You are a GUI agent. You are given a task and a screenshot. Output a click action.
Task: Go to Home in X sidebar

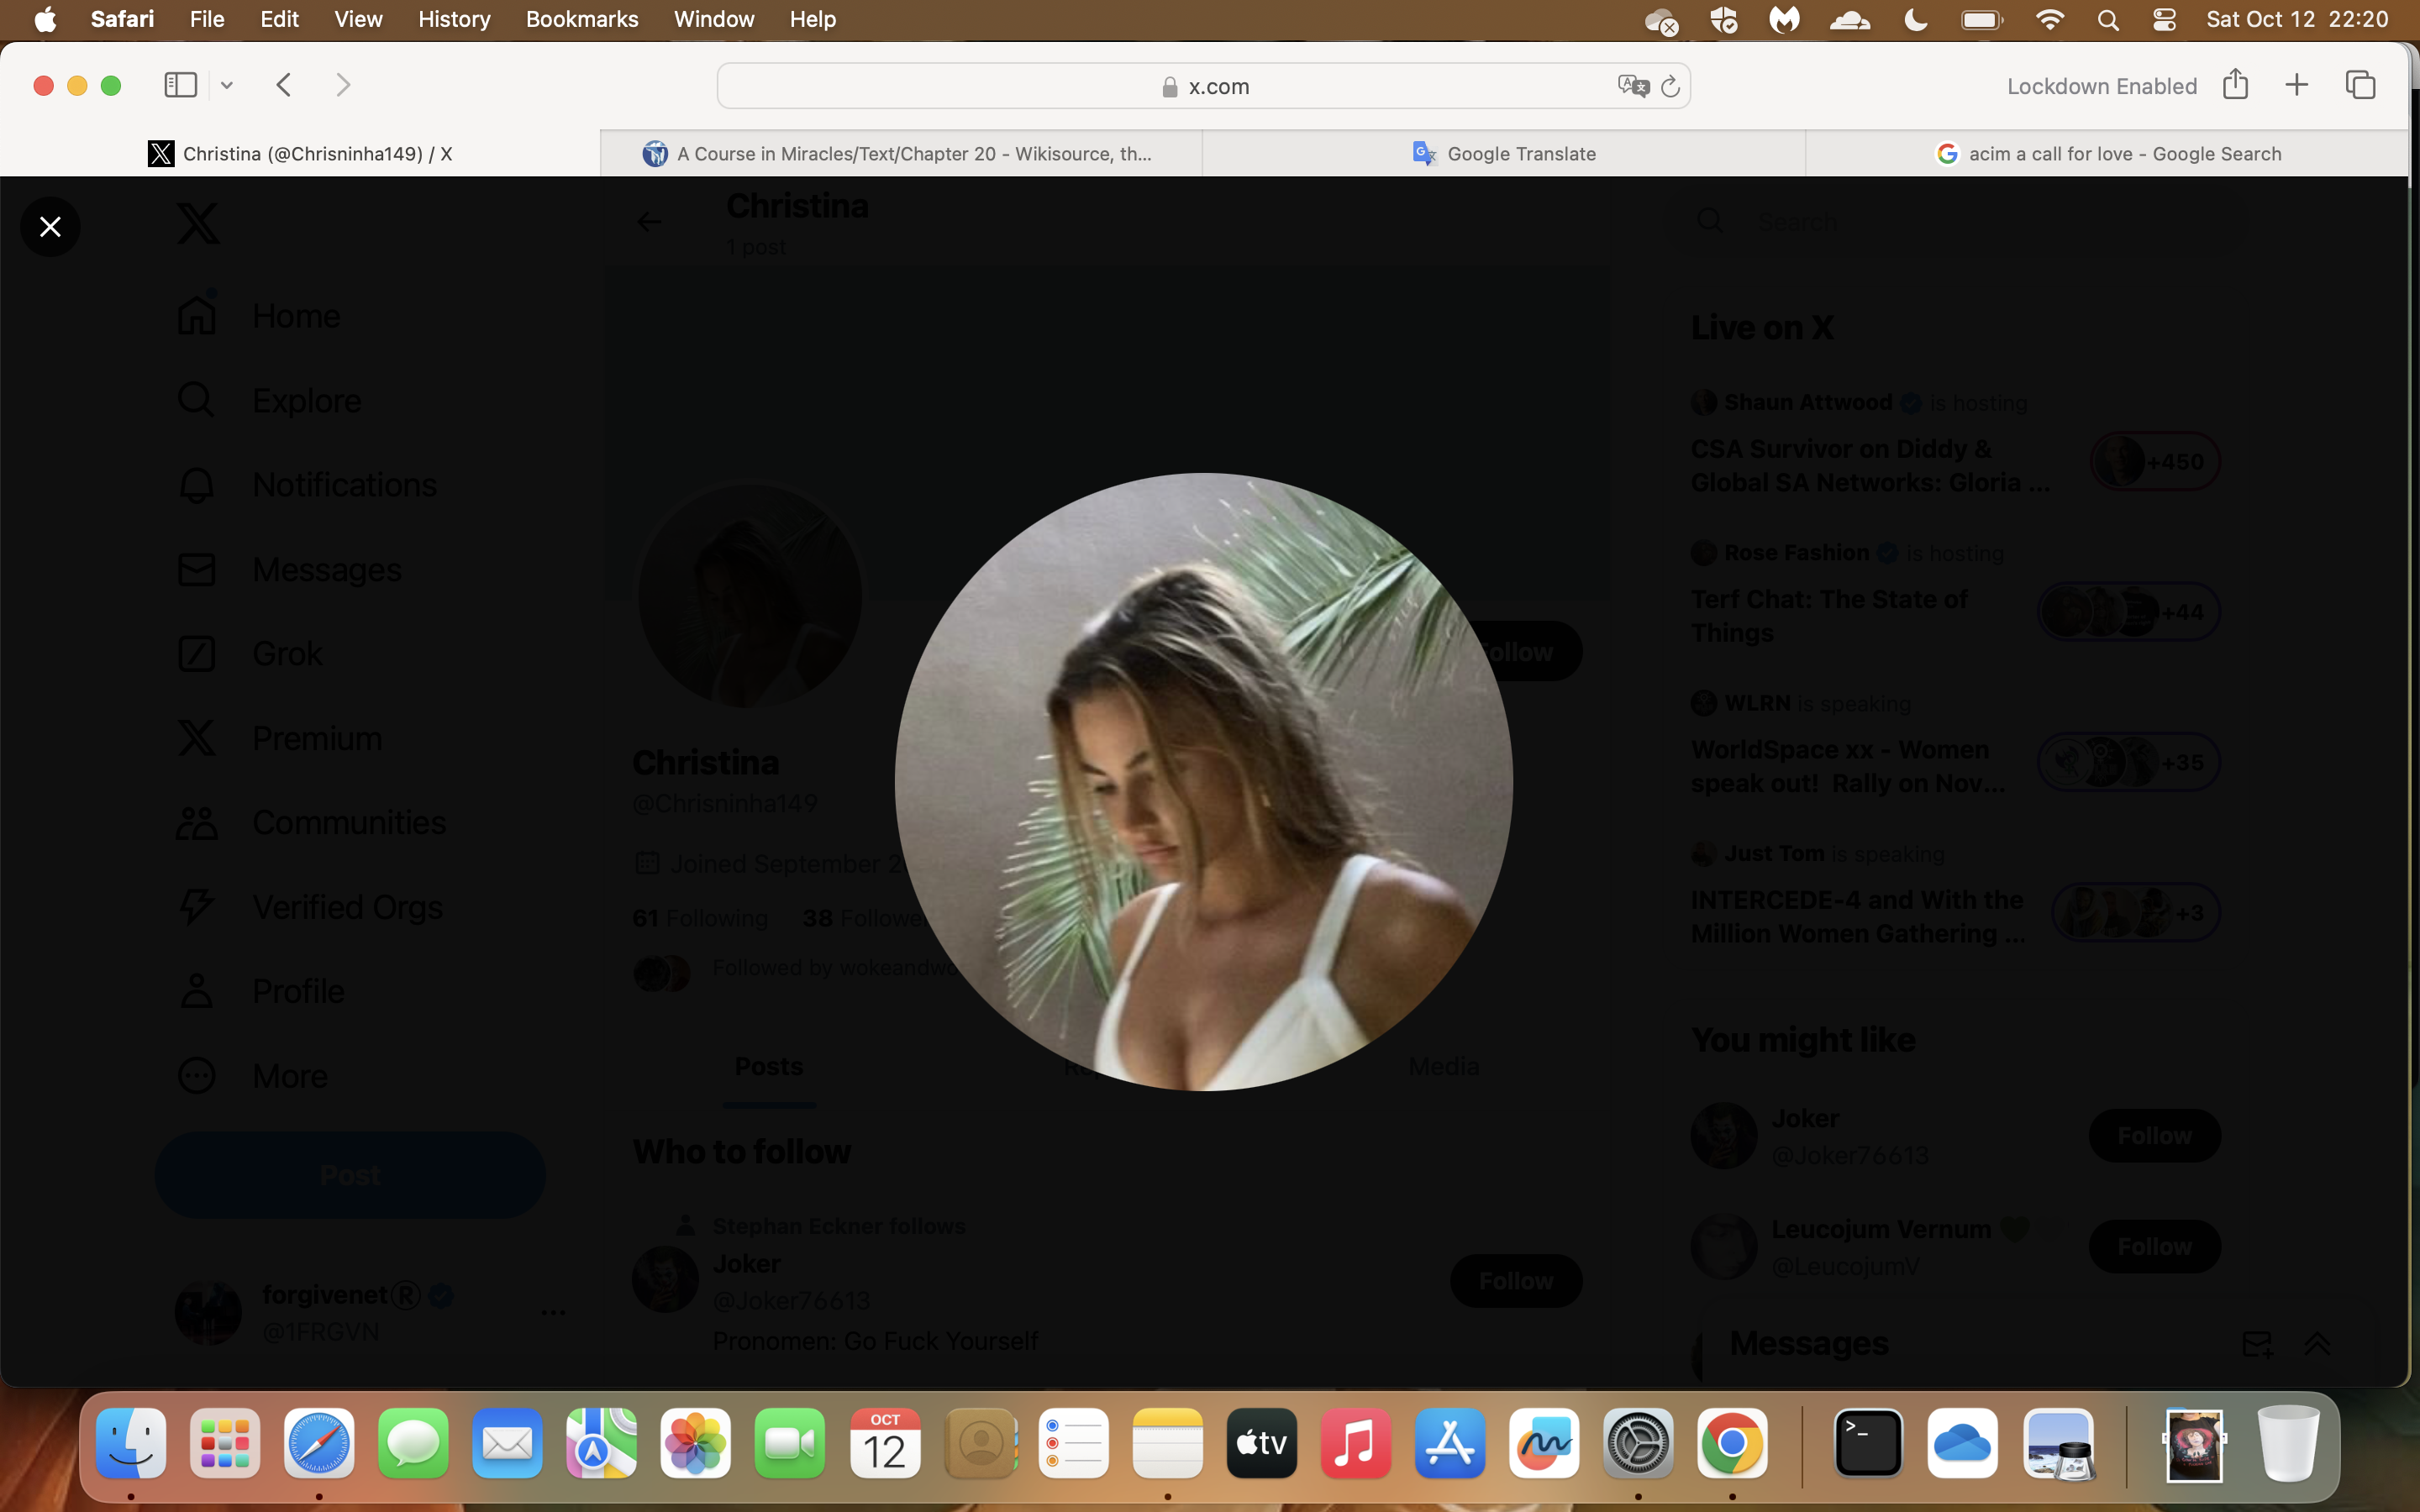pyautogui.click(x=259, y=316)
